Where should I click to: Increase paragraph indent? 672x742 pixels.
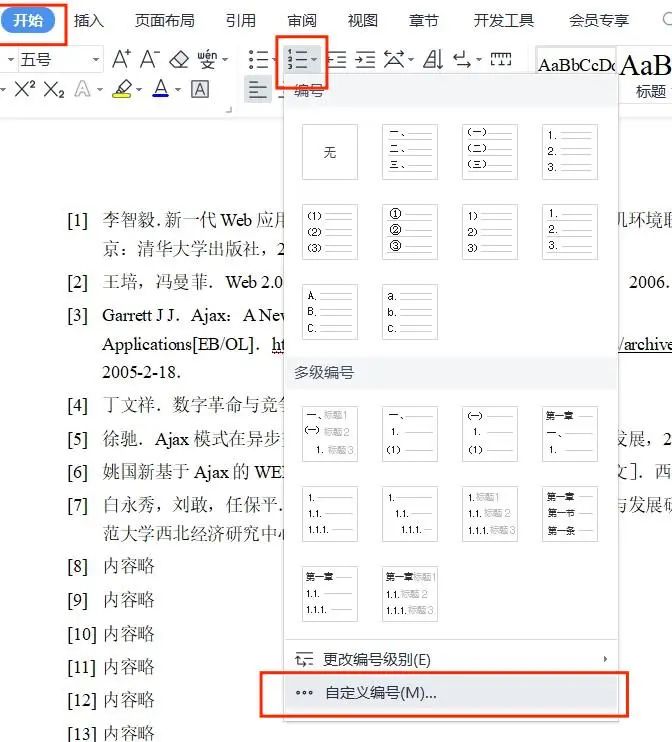coord(365,60)
